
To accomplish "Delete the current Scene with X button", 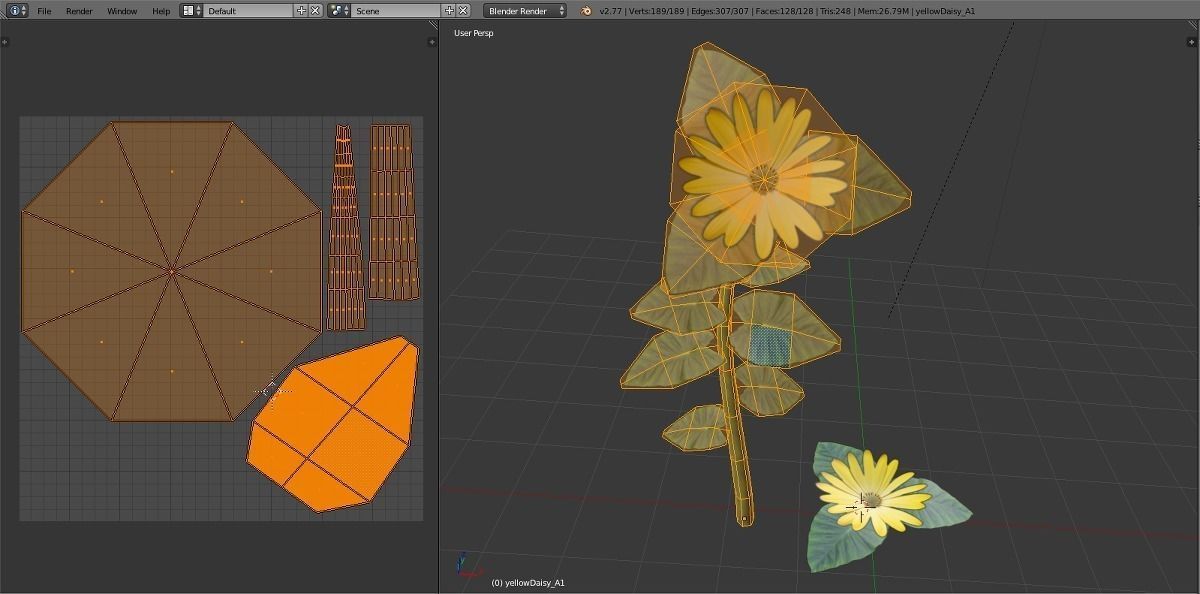I will [x=463, y=10].
